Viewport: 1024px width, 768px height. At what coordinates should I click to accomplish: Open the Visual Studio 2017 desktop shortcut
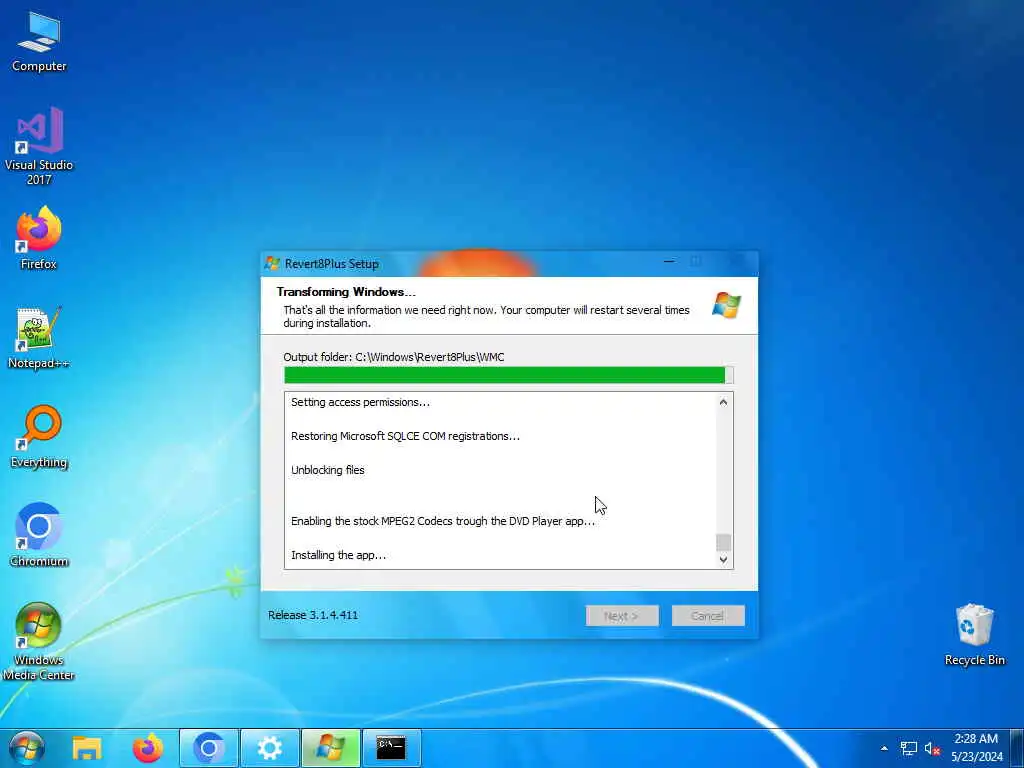point(39,146)
